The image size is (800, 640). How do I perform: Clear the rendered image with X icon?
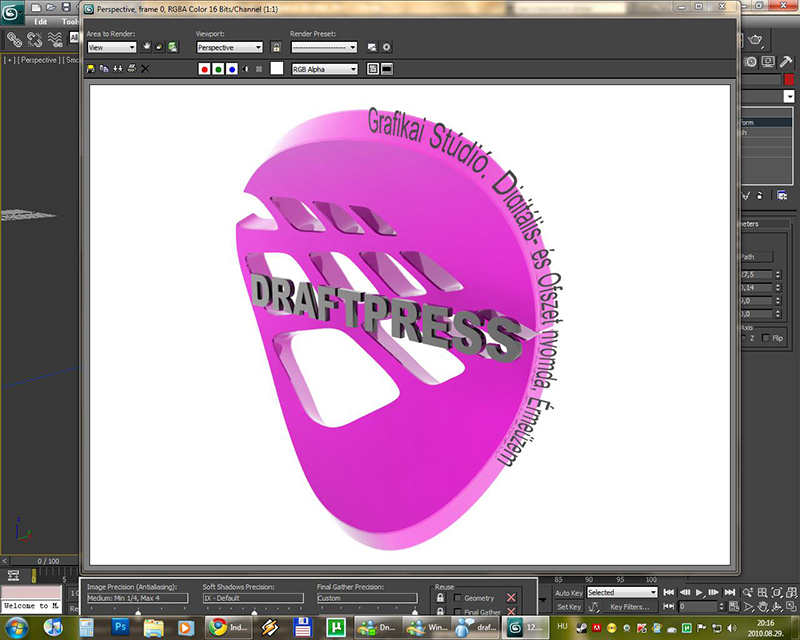(145, 69)
